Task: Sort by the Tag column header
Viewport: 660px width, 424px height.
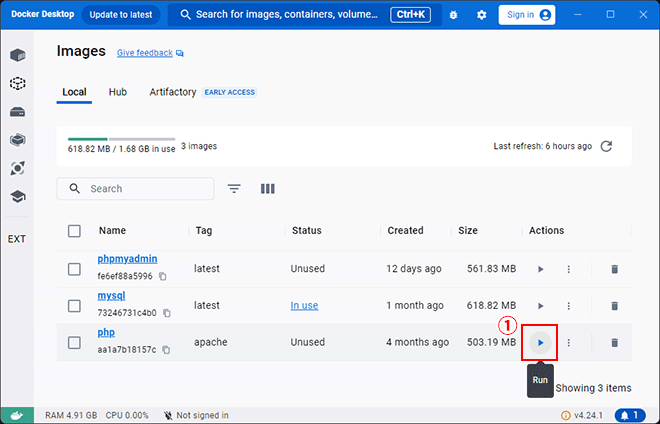Action: point(204,231)
